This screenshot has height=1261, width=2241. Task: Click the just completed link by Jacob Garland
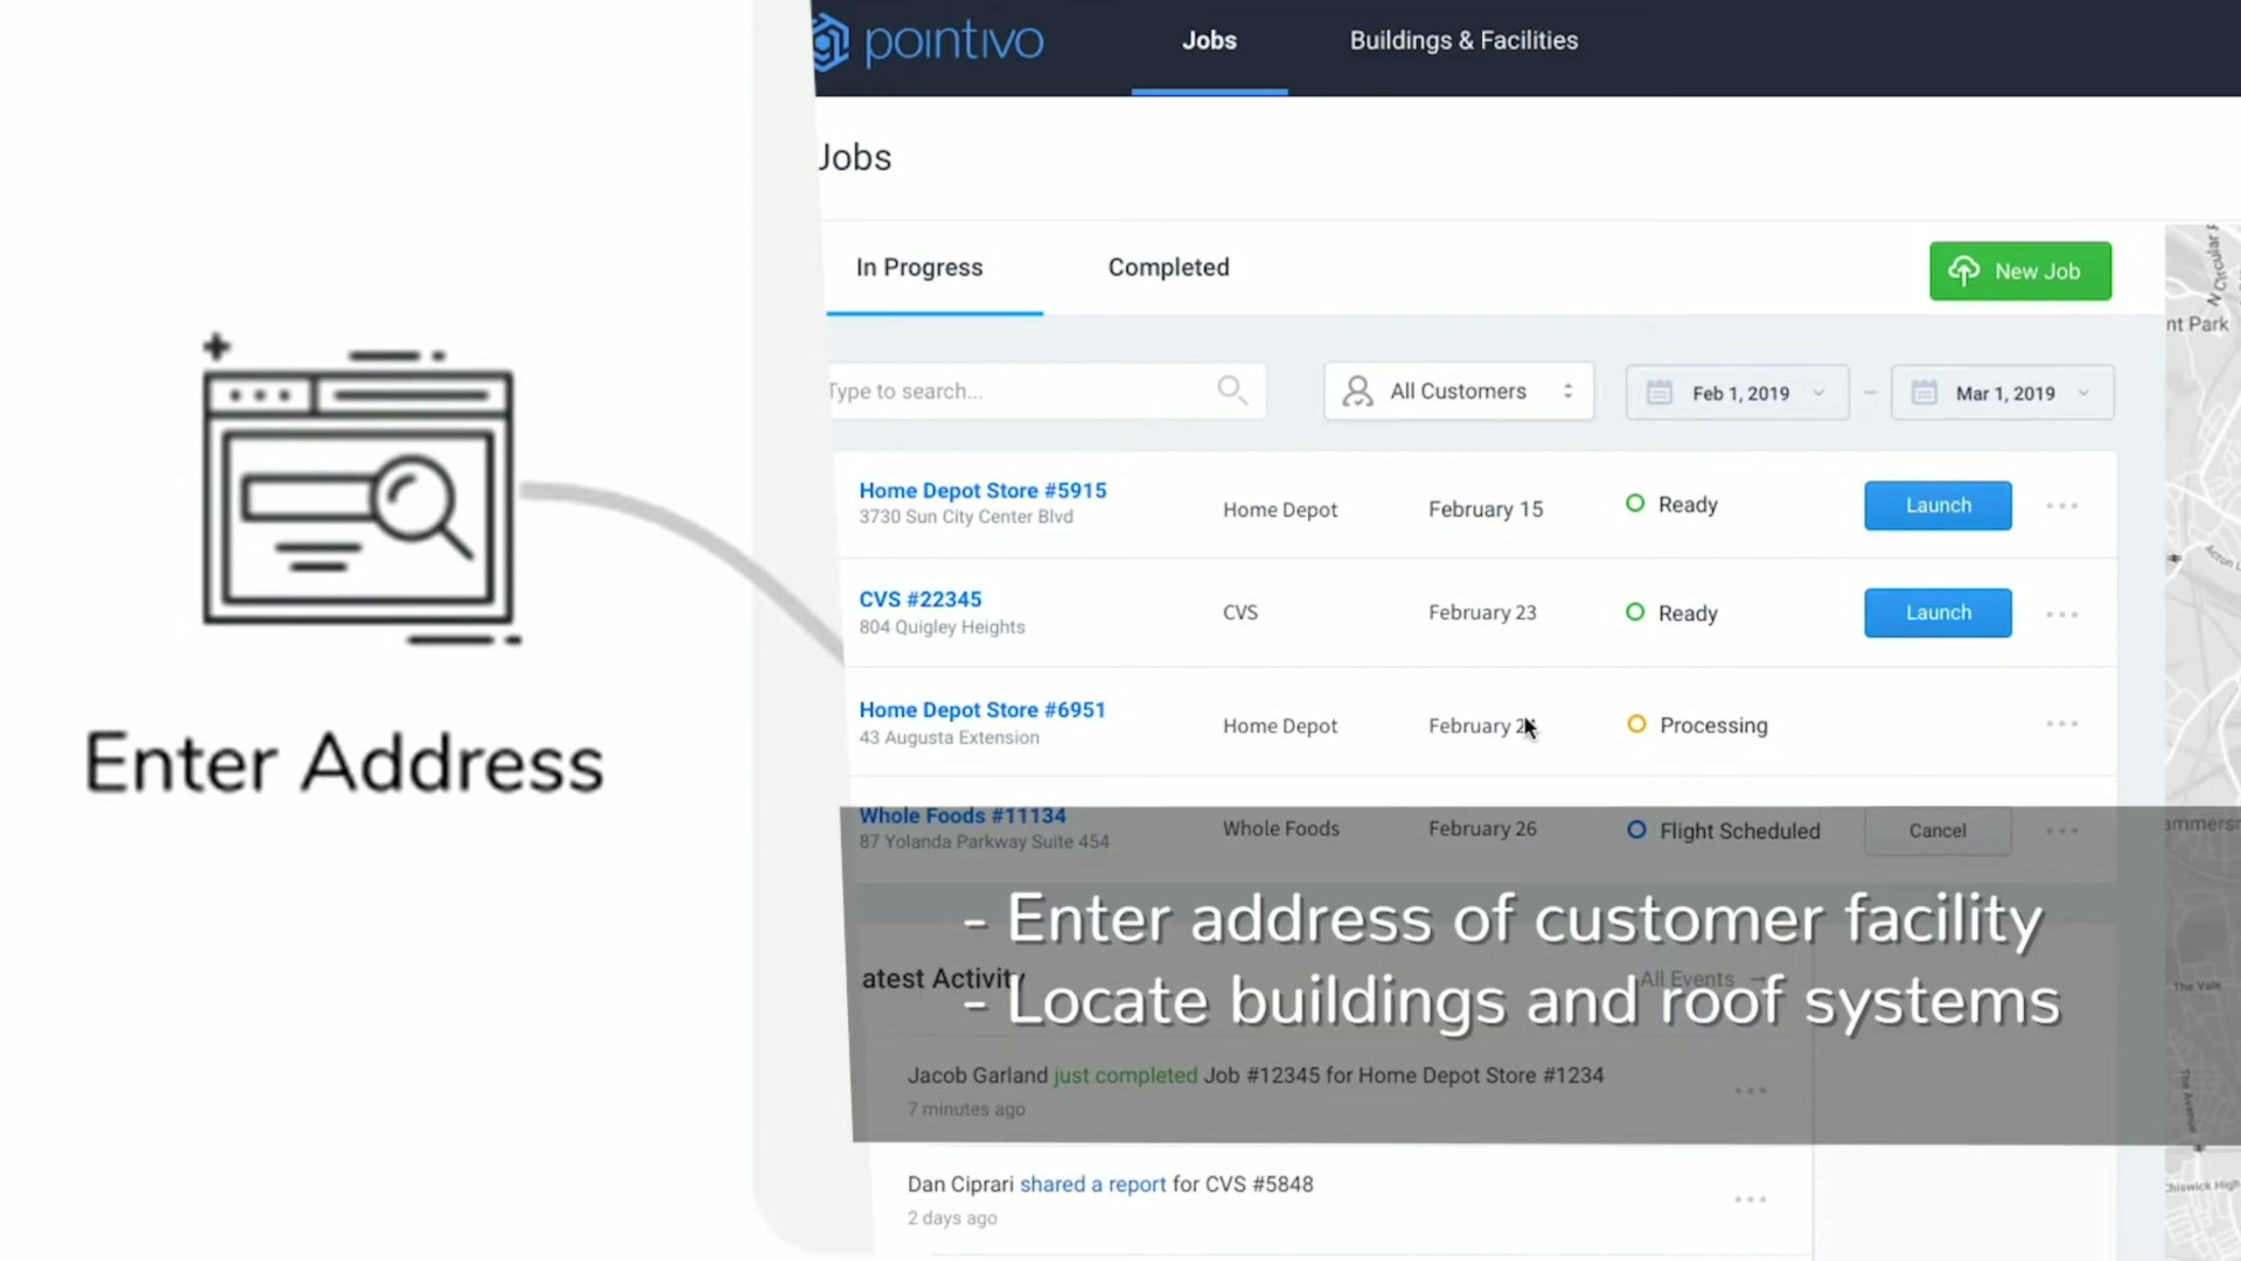tap(1125, 1075)
